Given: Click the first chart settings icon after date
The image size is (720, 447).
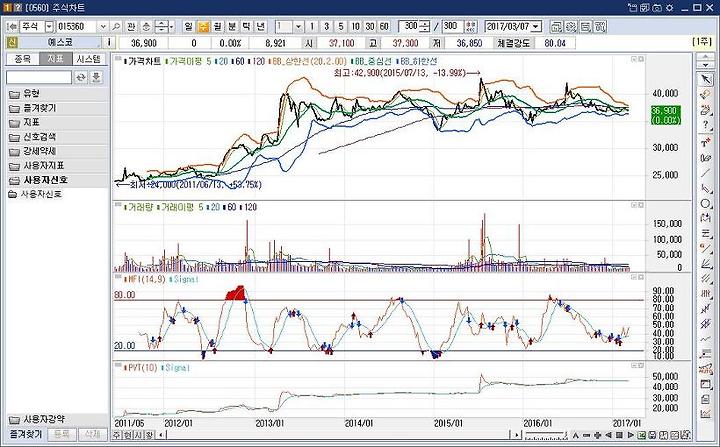Looking at the screenshot, I should click(556, 26).
